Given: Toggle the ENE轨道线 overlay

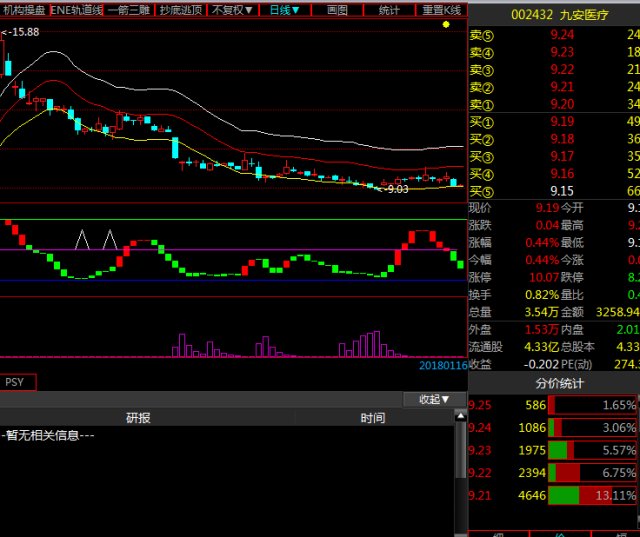Looking at the screenshot, I should pos(76,9).
